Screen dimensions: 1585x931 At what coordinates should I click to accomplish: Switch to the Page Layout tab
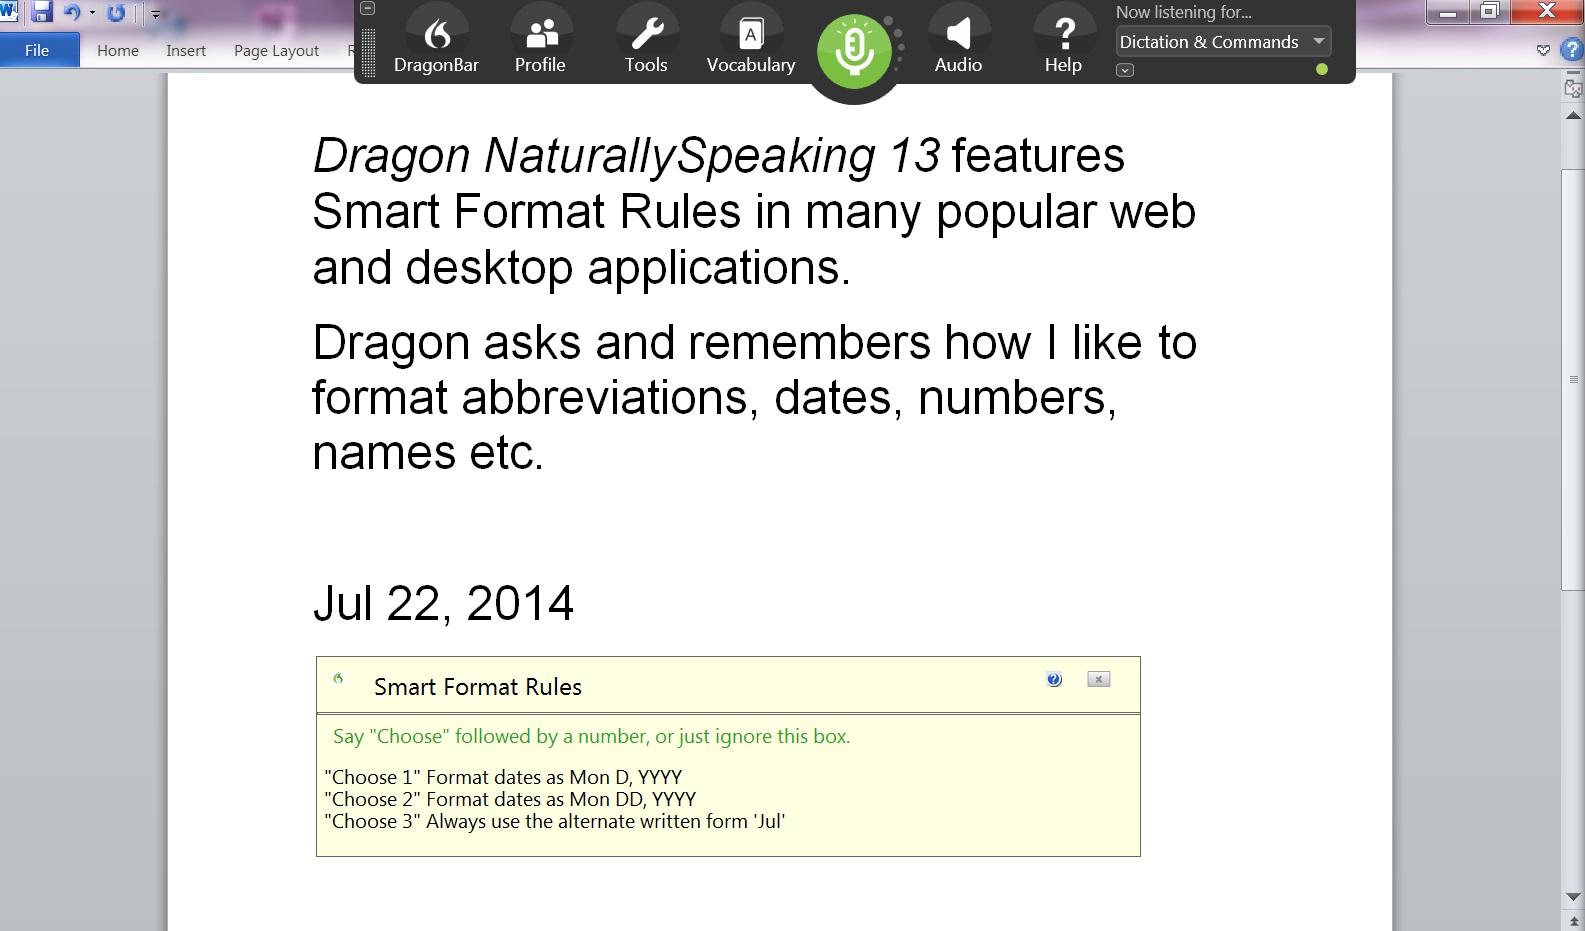coord(276,50)
